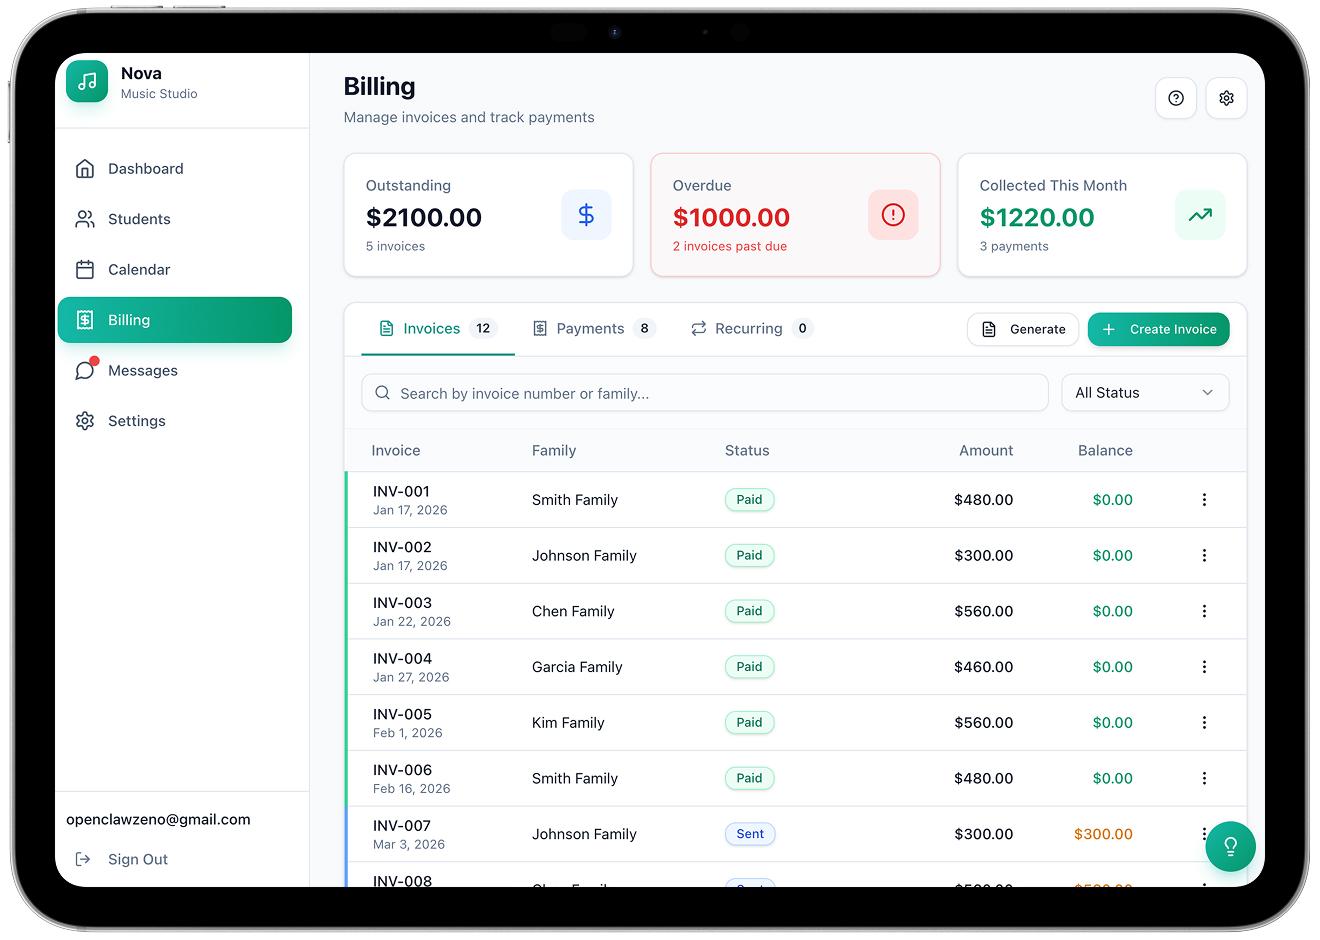The width and height of the screenshot is (1320, 940).
Task: Open the All Status filter dropdown
Action: point(1145,392)
